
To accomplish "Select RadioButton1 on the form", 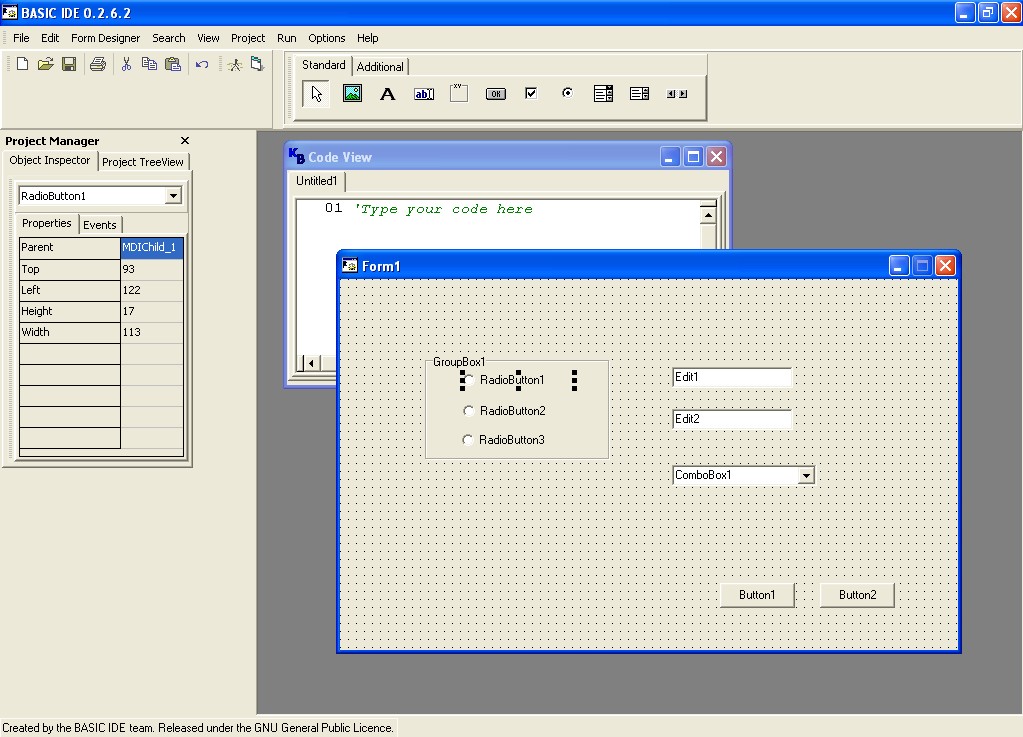I will [x=511, y=380].
